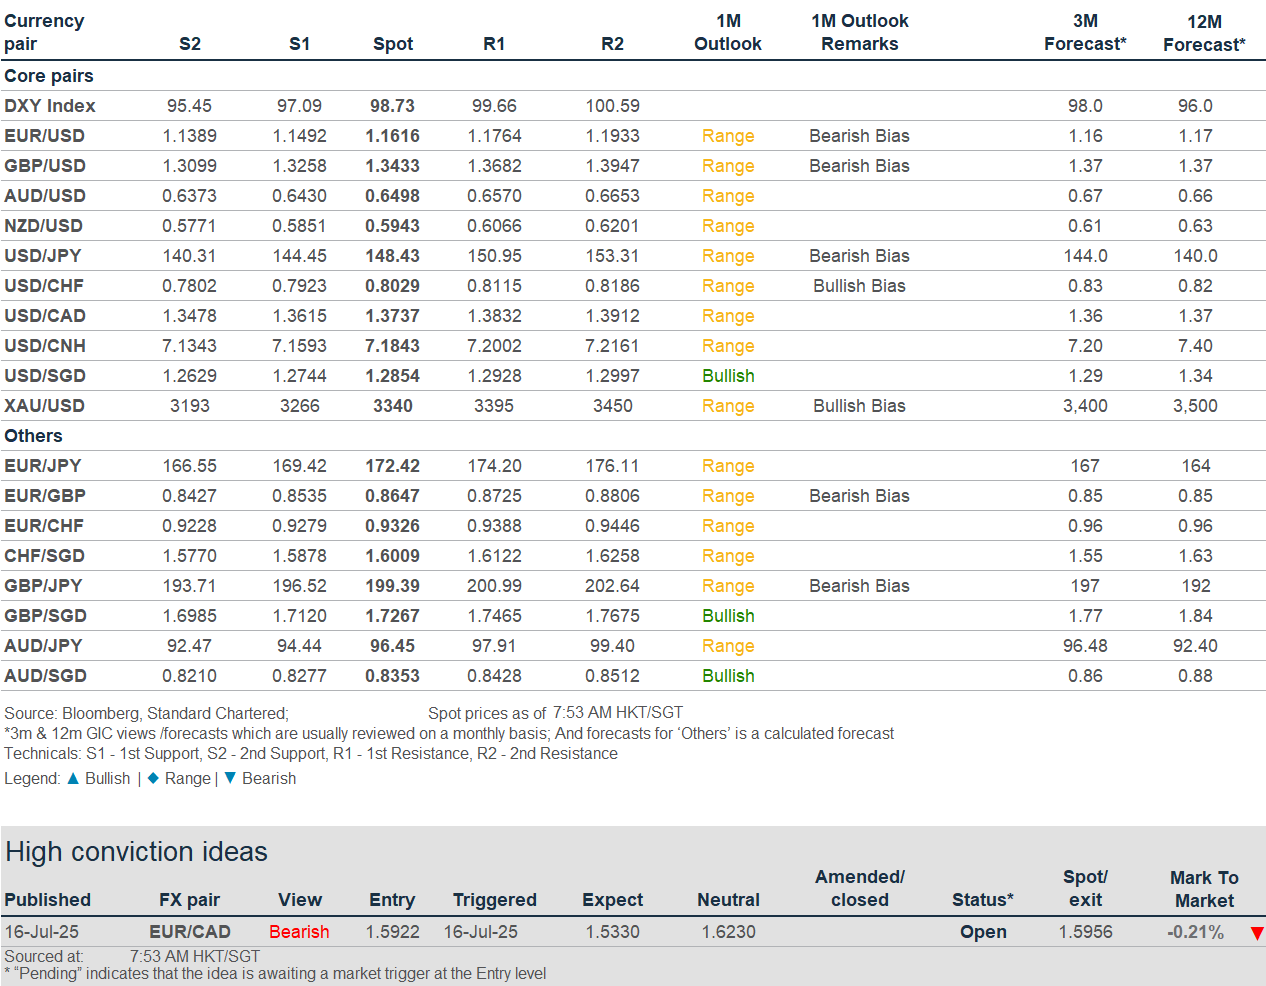Select the AUD/JPY currency pair label
This screenshot has height=986, width=1266.
43,646
